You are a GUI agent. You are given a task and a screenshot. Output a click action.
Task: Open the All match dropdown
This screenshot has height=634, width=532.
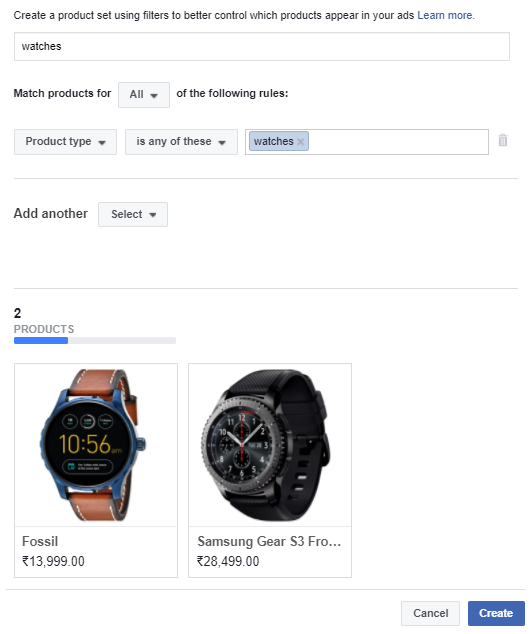point(144,95)
